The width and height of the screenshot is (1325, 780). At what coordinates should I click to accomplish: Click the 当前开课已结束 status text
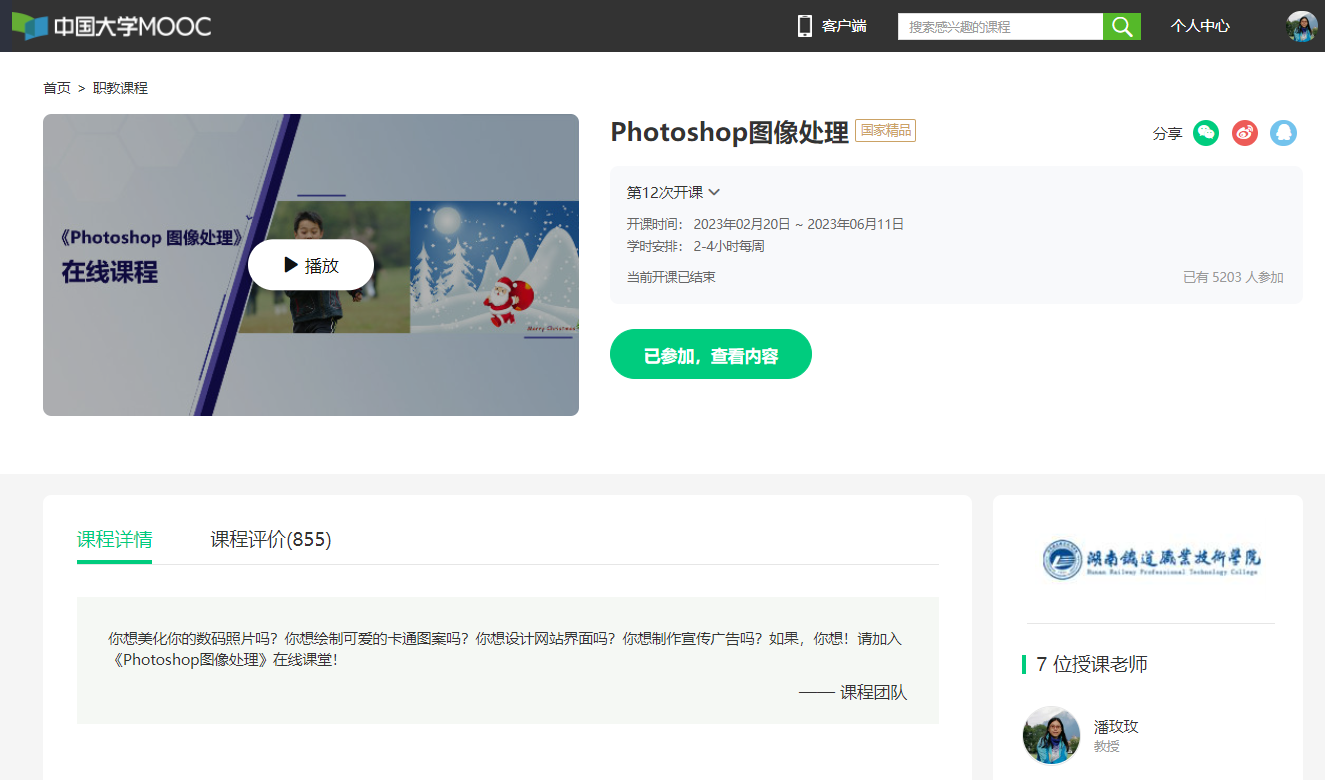coord(671,277)
